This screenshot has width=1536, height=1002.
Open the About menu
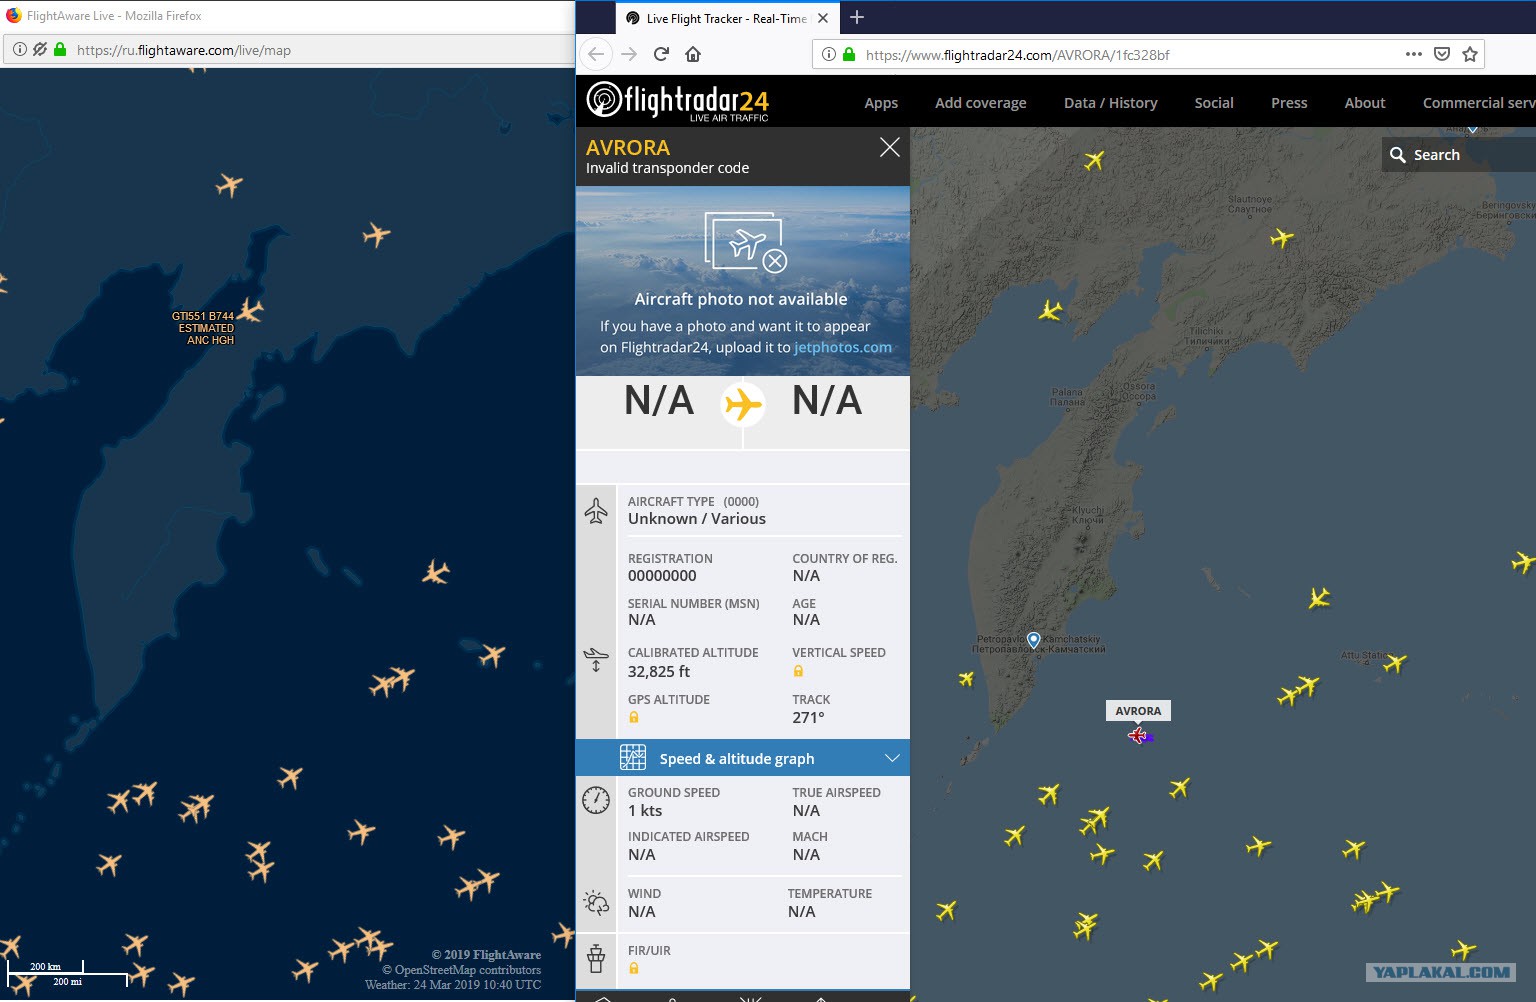(1365, 103)
